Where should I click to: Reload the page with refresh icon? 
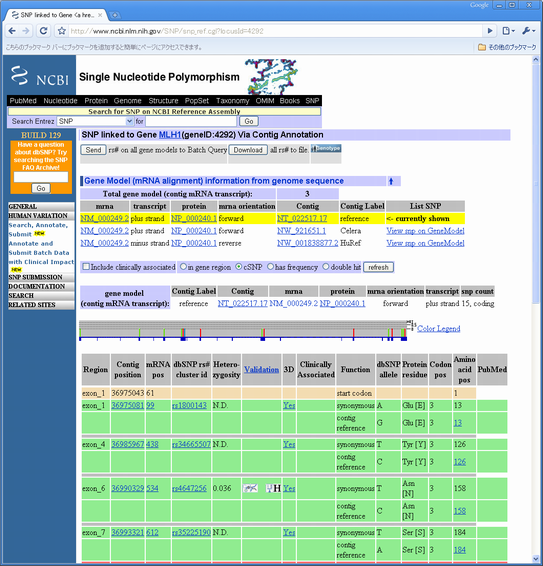click(x=44, y=31)
